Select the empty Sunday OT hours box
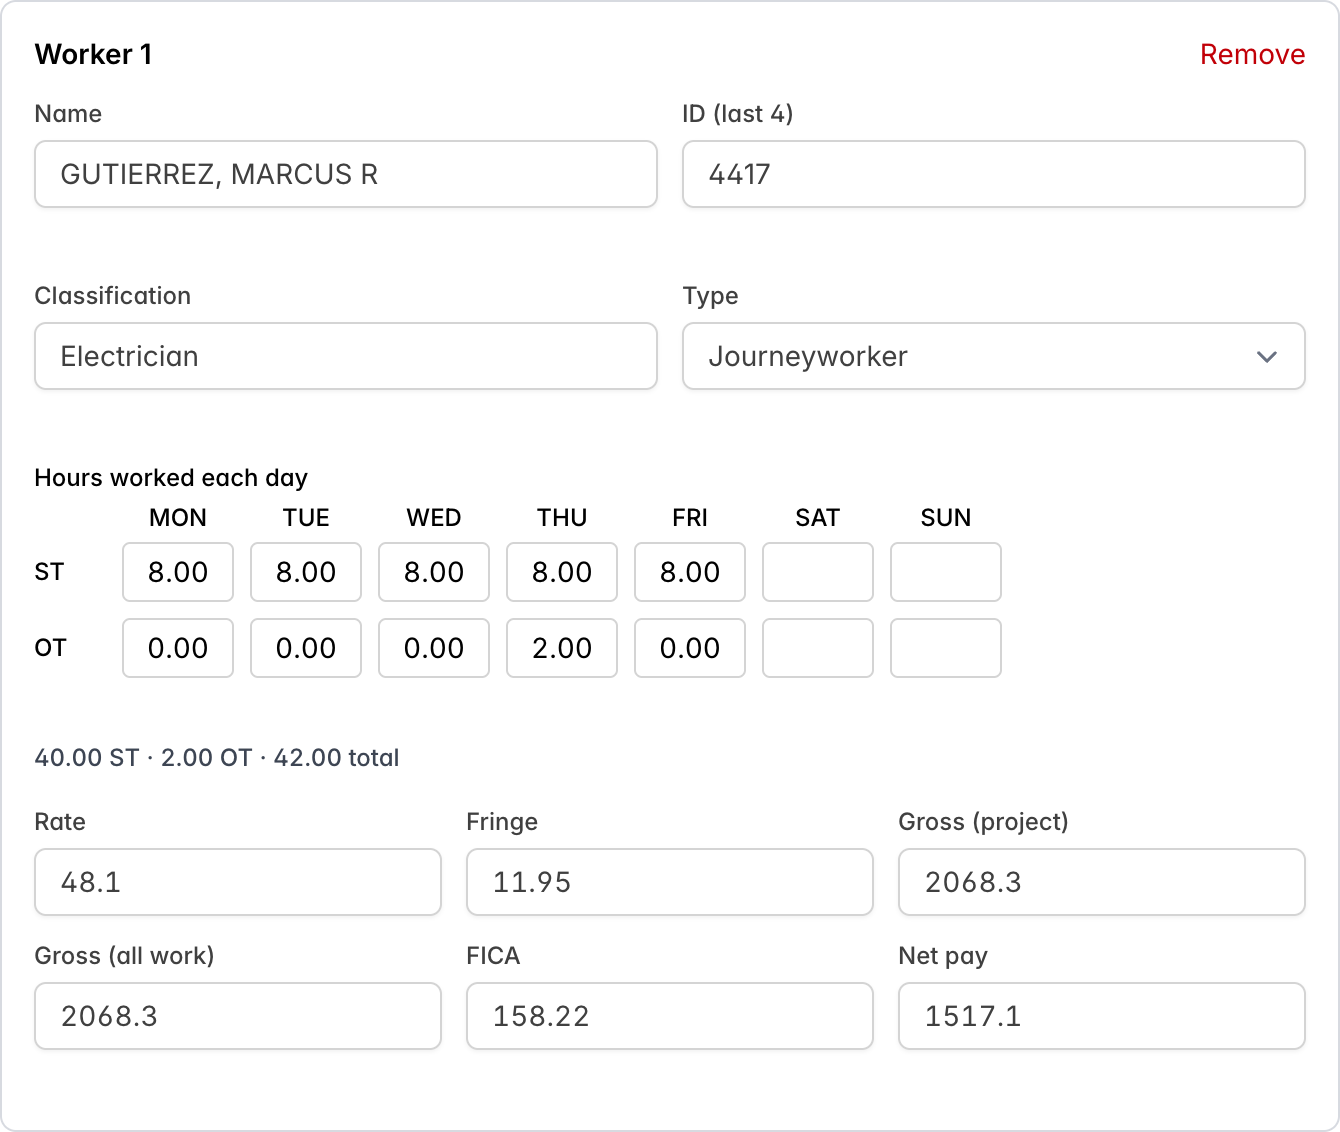Viewport: 1340px width, 1132px height. coord(946,648)
